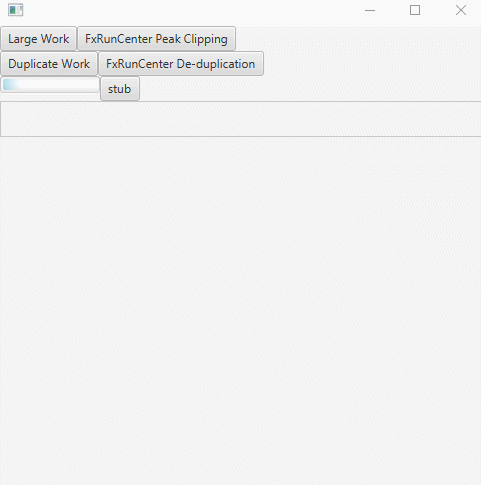Image resolution: width=481 pixels, height=485 pixels.
Task: Click the small program icon at the window's corner
Action: click(x=15, y=10)
